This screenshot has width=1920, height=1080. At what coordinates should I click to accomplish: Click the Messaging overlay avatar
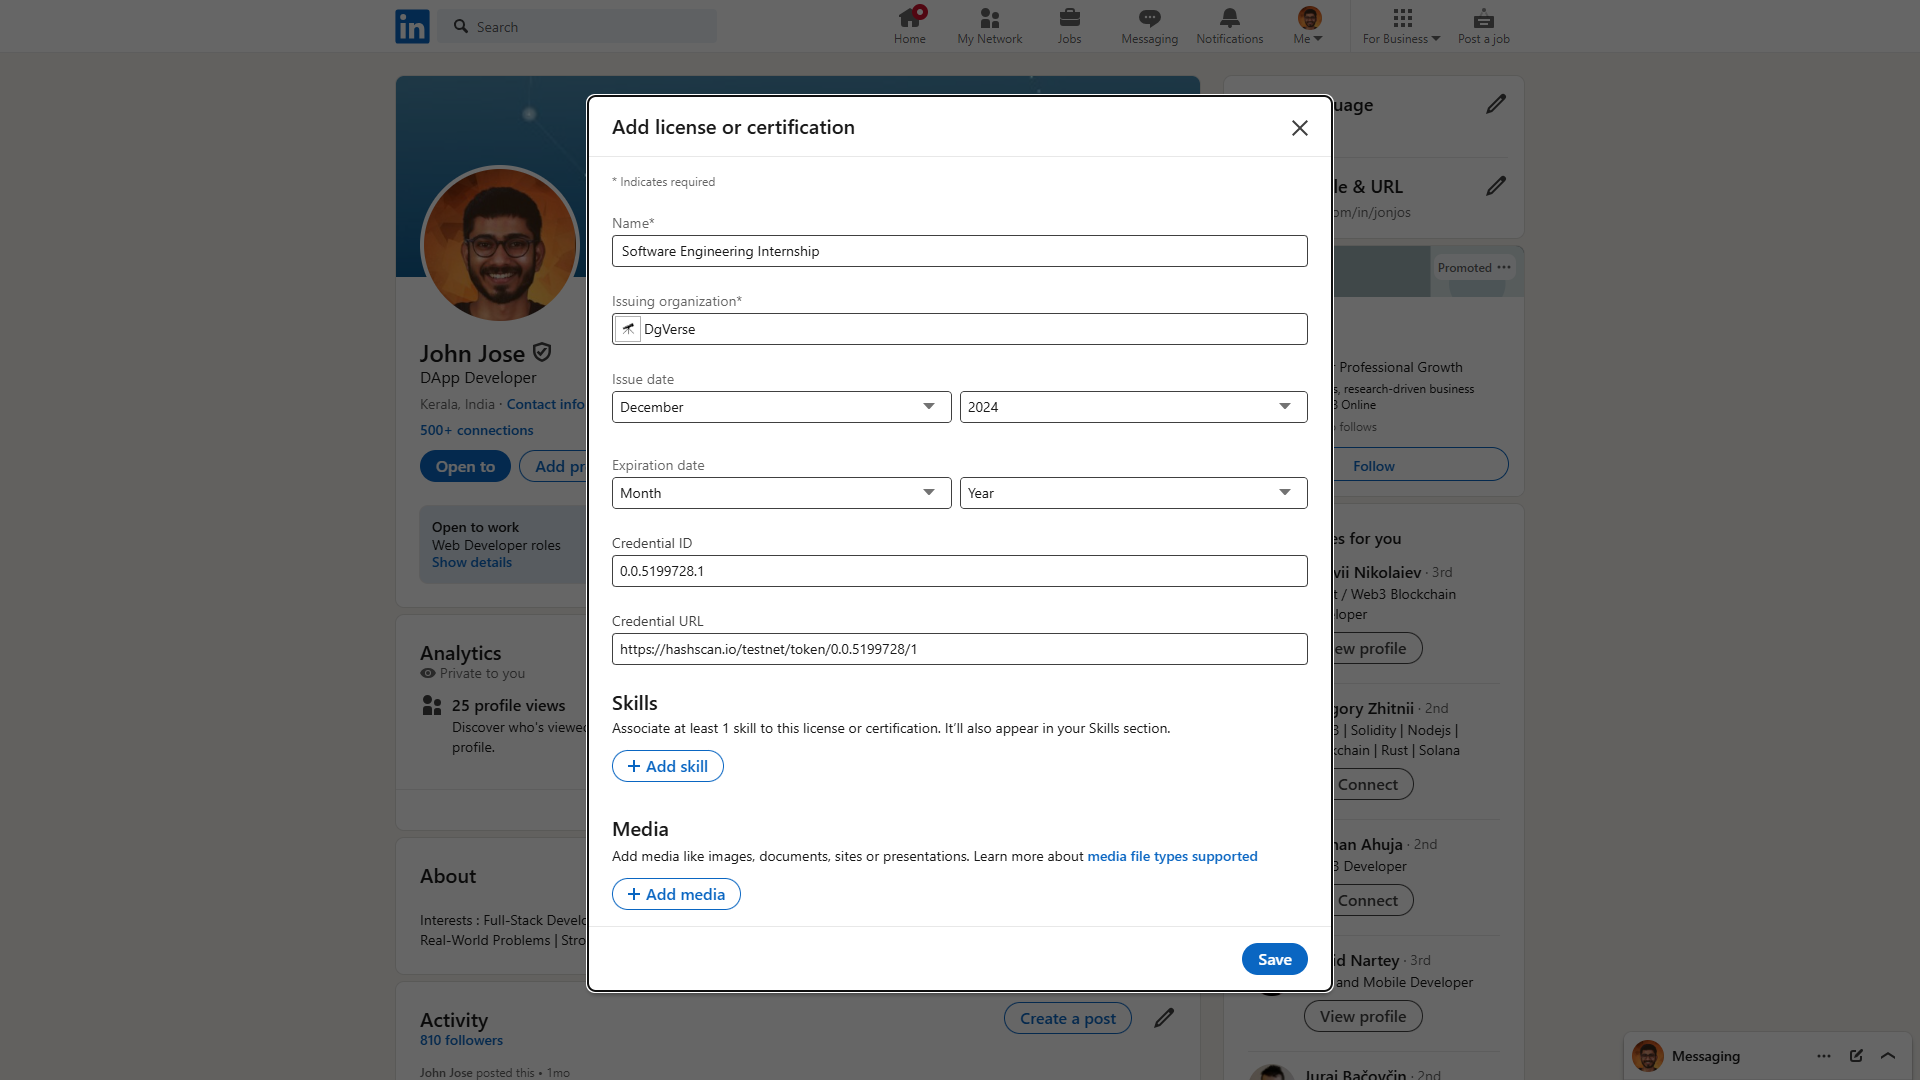(x=1648, y=1056)
